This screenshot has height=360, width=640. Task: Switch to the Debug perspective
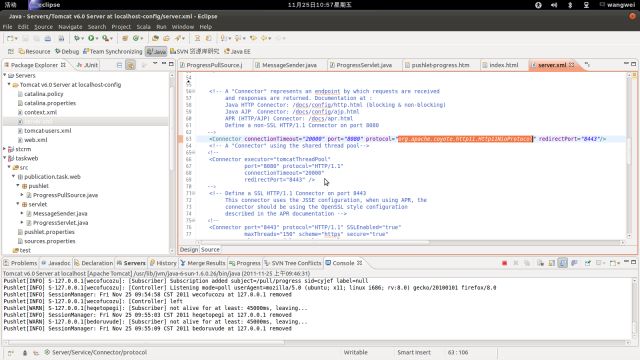click(67, 51)
